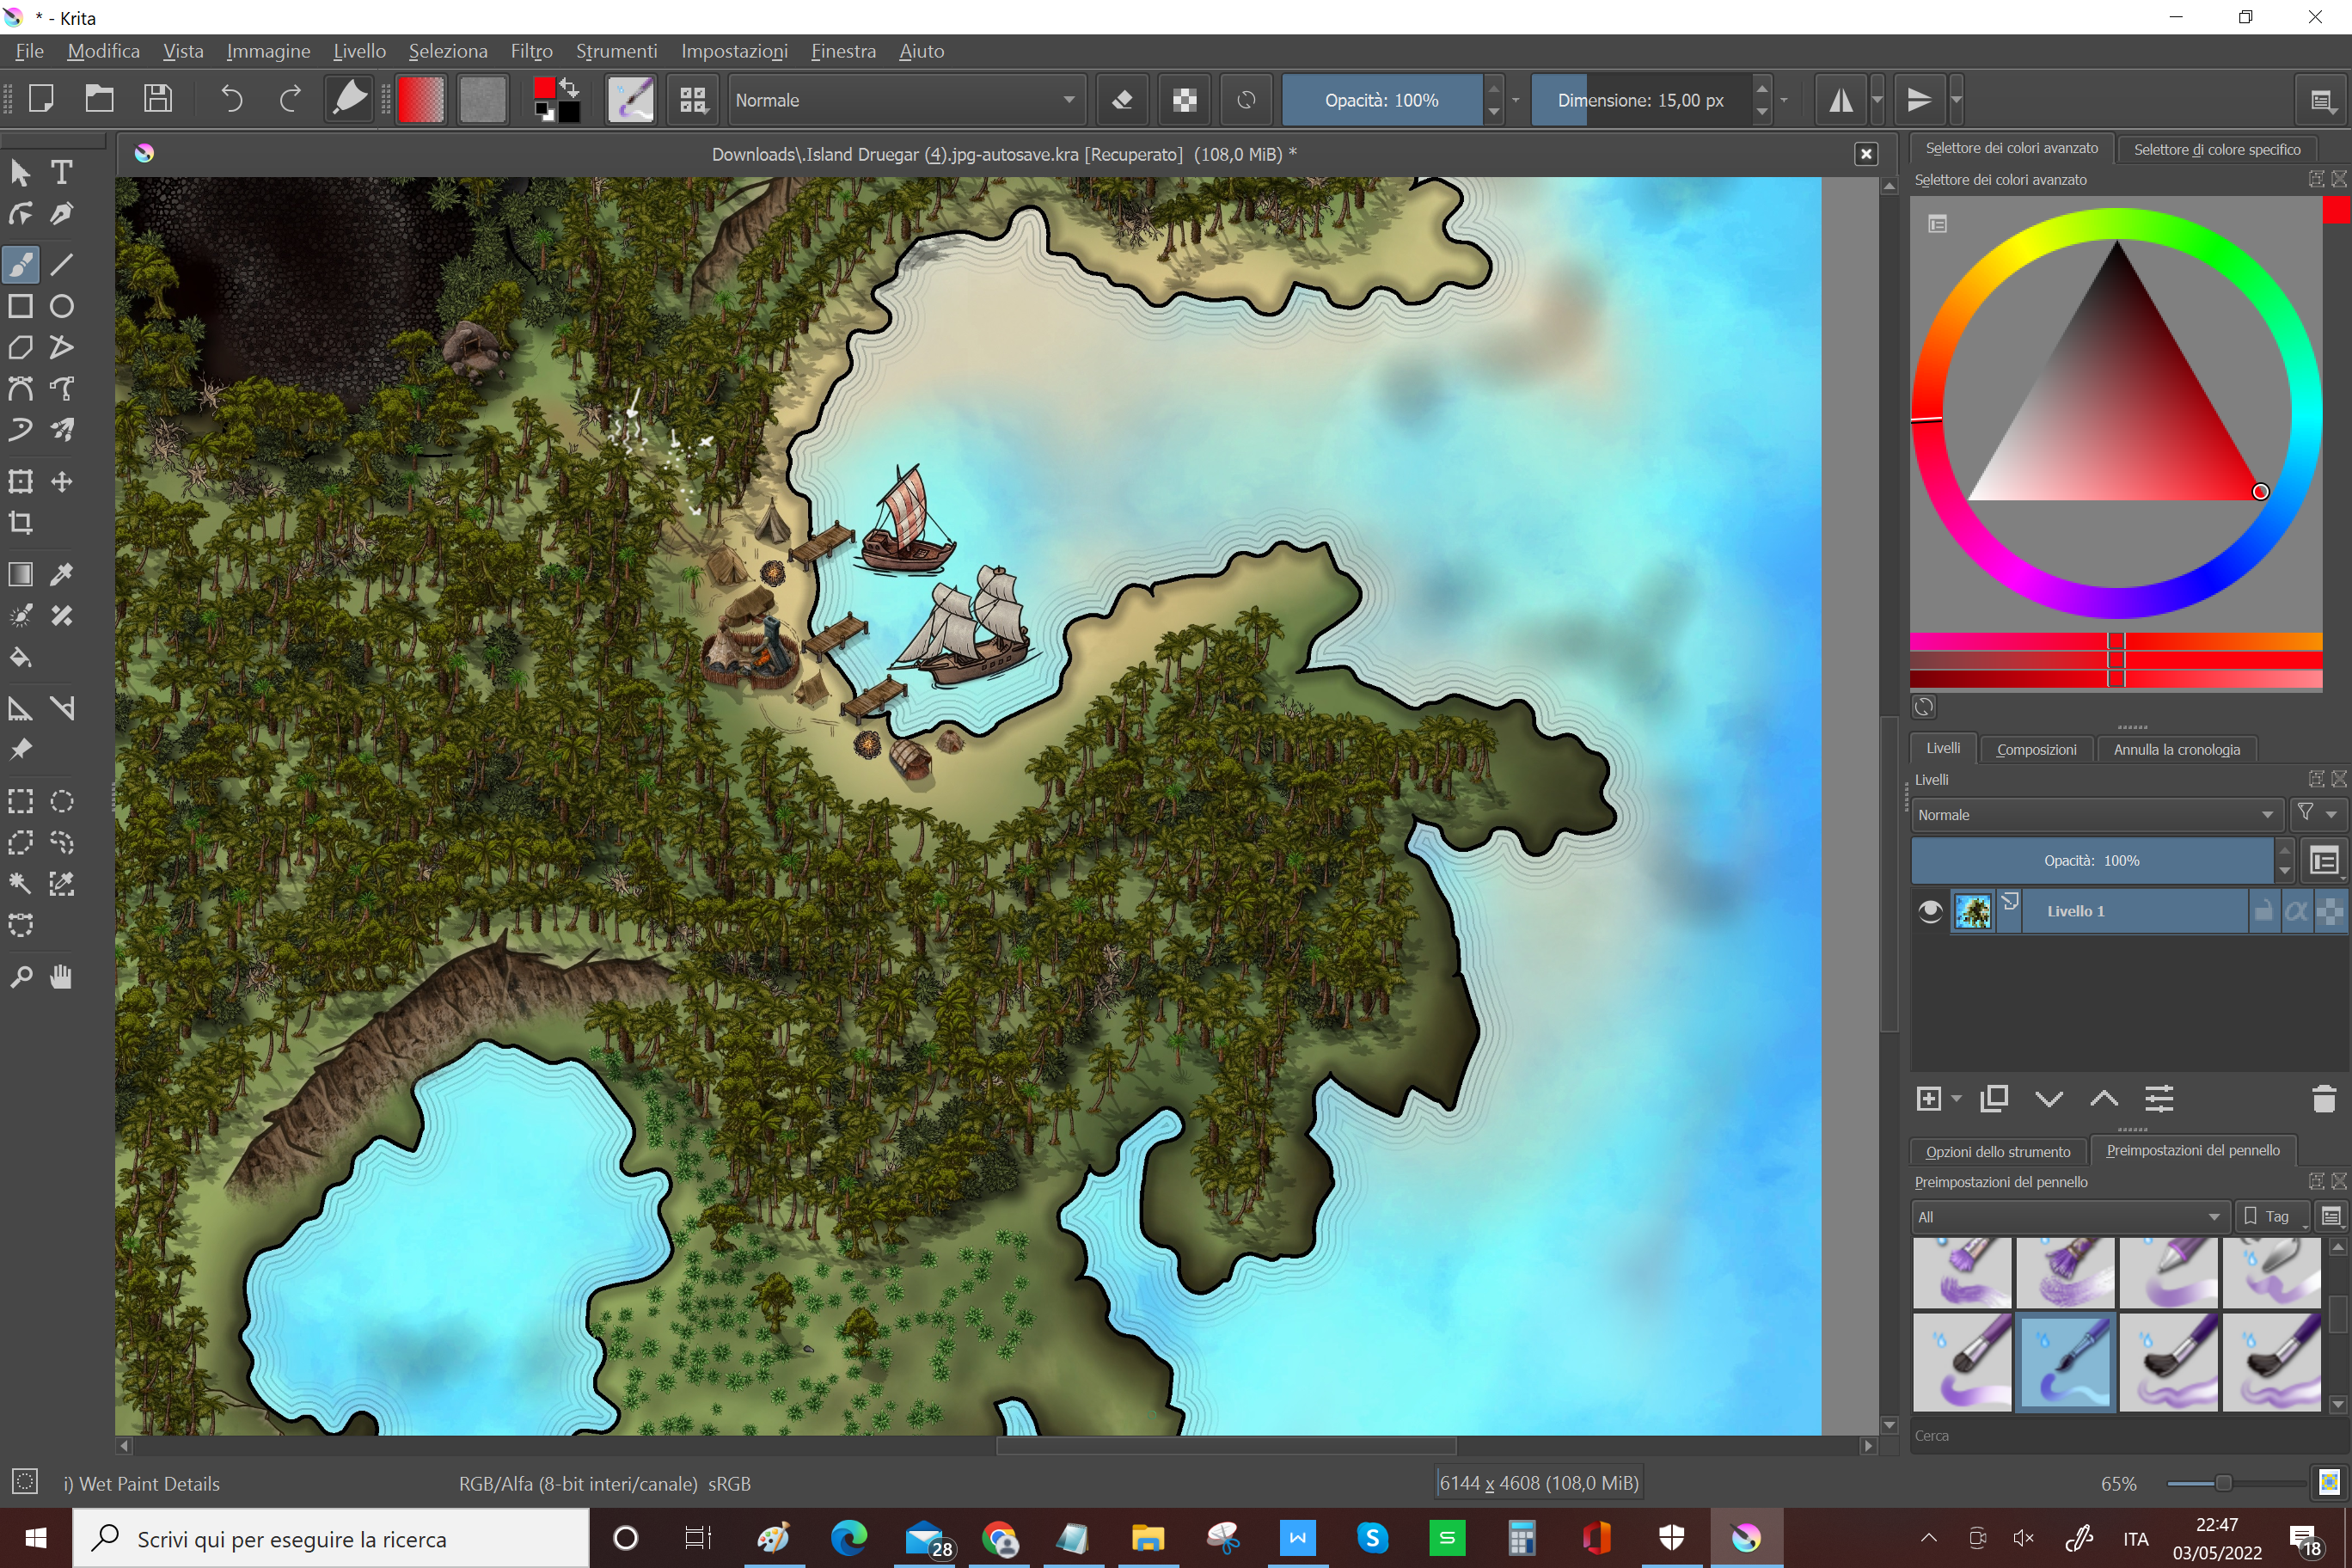2352x1568 pixels.
Task: Select the Elliptical selection tool
Action: pyautogui.click(x=62, y=801)
